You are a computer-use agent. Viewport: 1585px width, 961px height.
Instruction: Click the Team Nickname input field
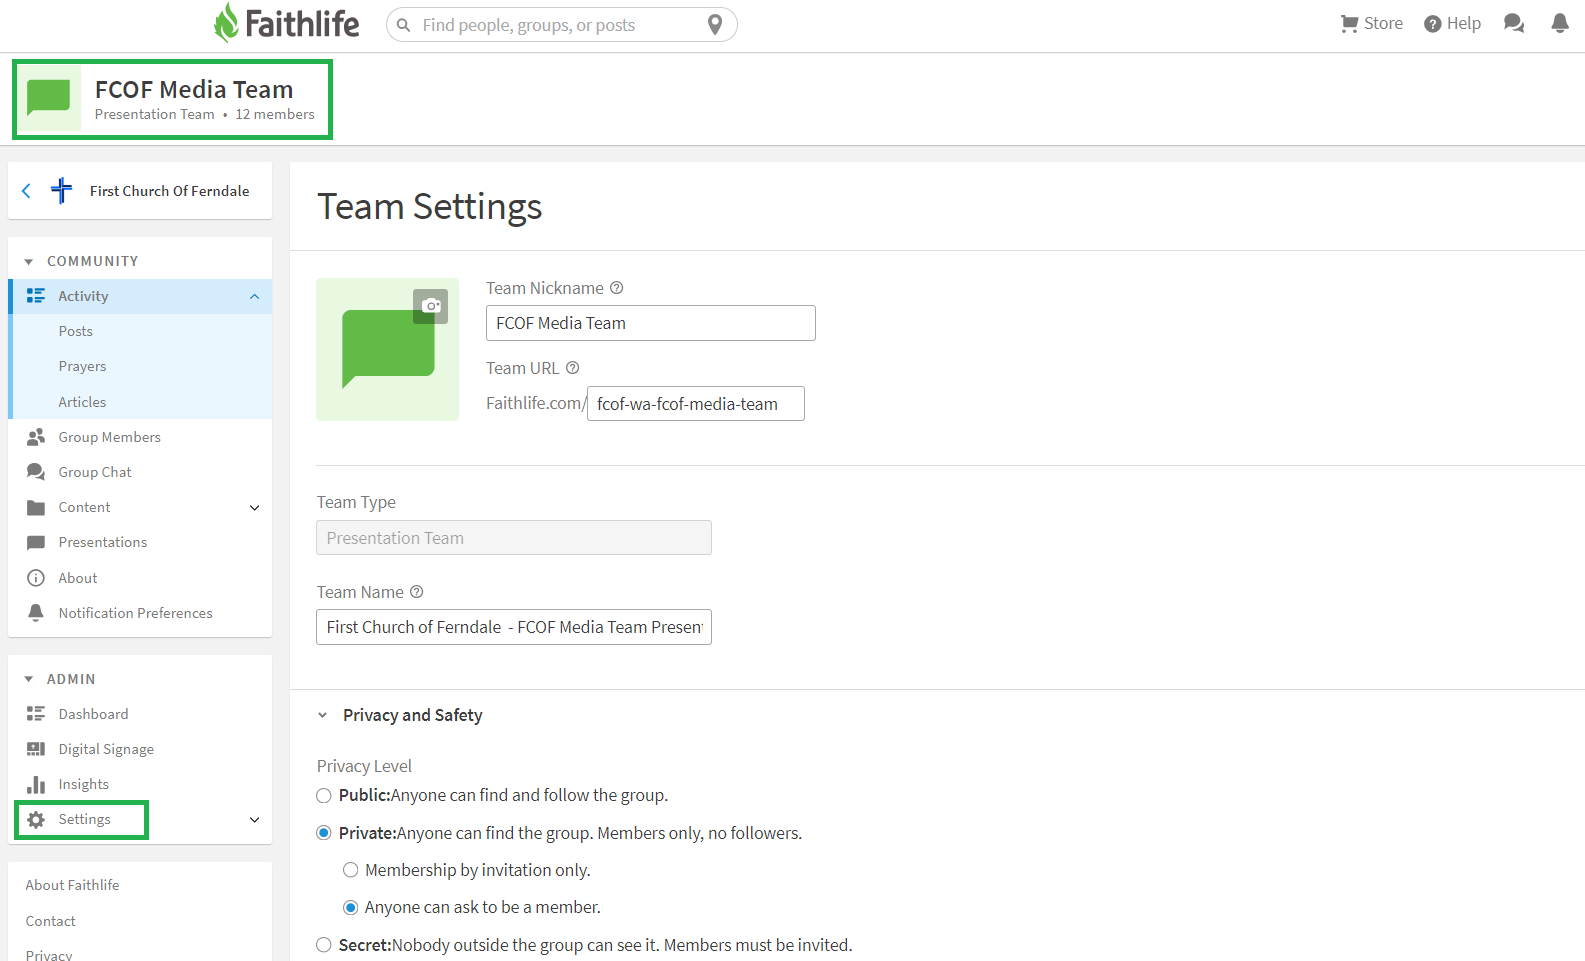click(651, 323)
